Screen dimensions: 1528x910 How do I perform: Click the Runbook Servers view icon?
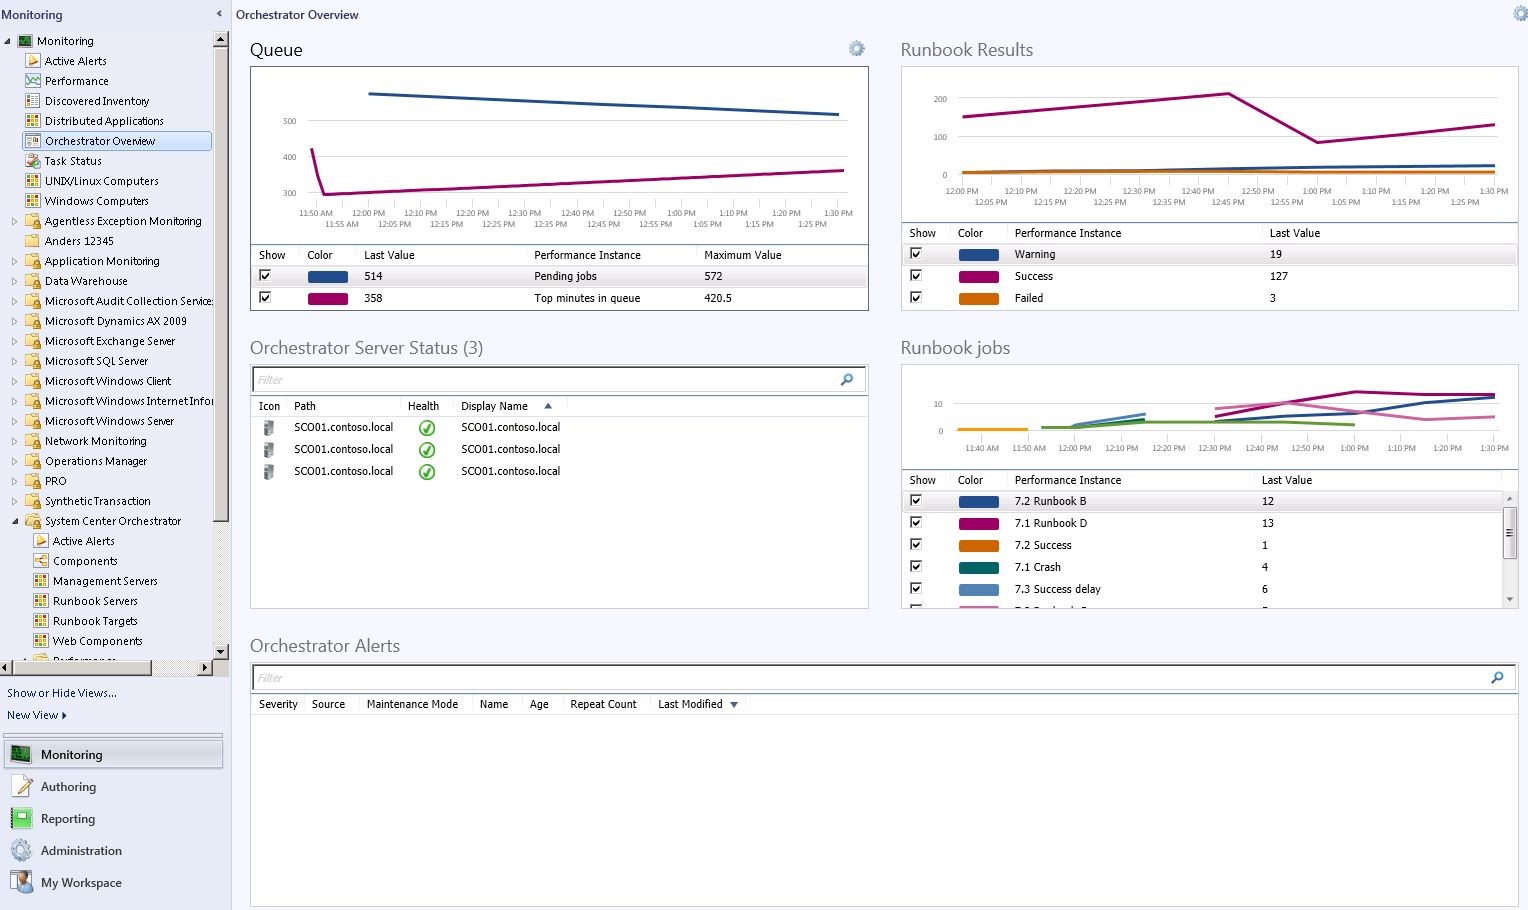click(41, 601)
